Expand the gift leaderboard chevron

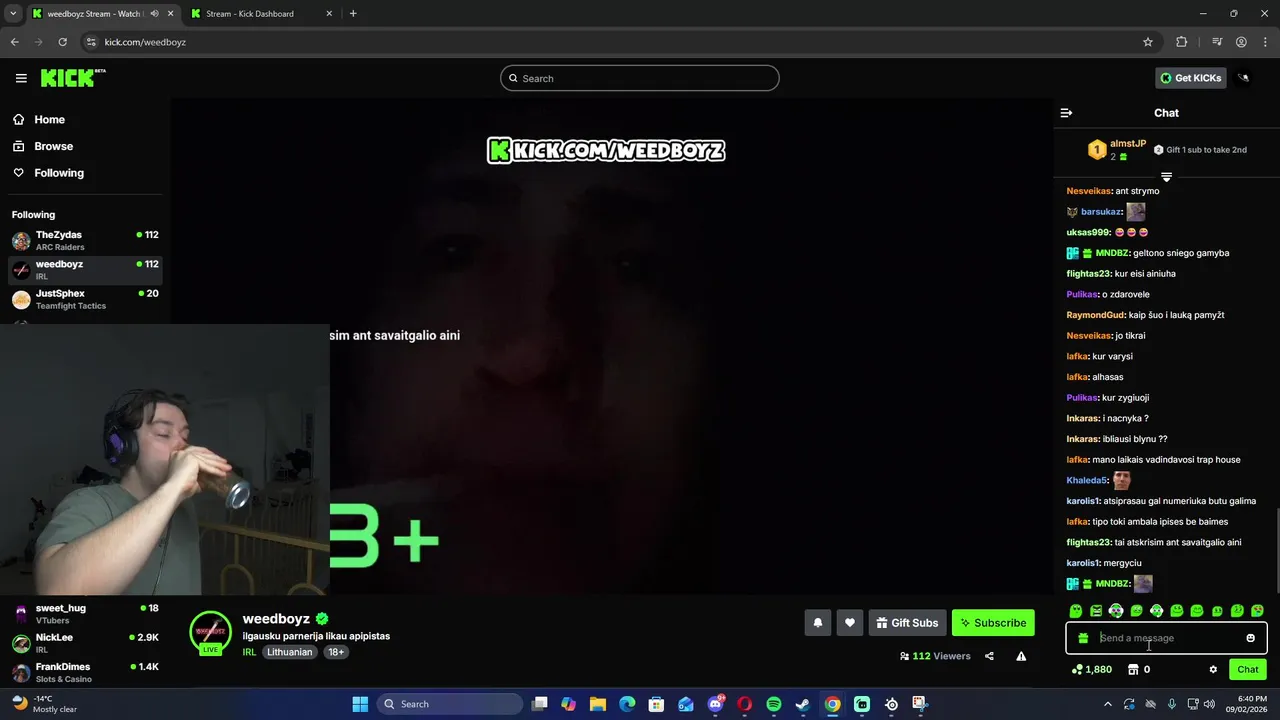pos(1166,177)
